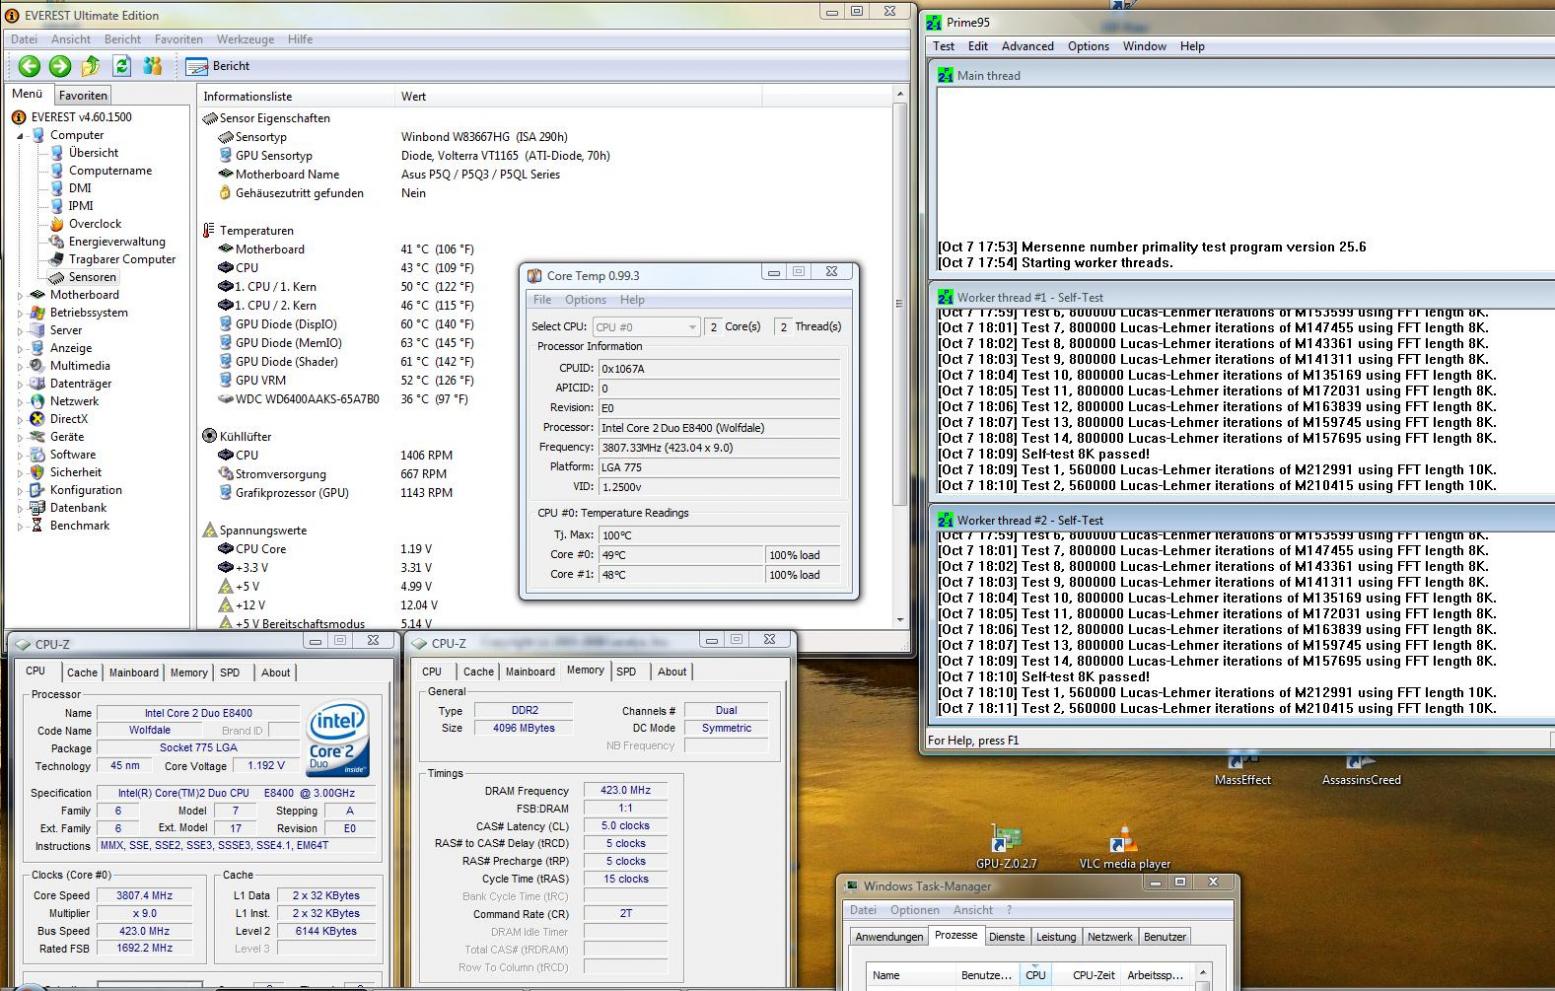Screen dimensions: 1555x991
Task: Click the Datenbank icon in the tree
Action: (x=37, y=508)
